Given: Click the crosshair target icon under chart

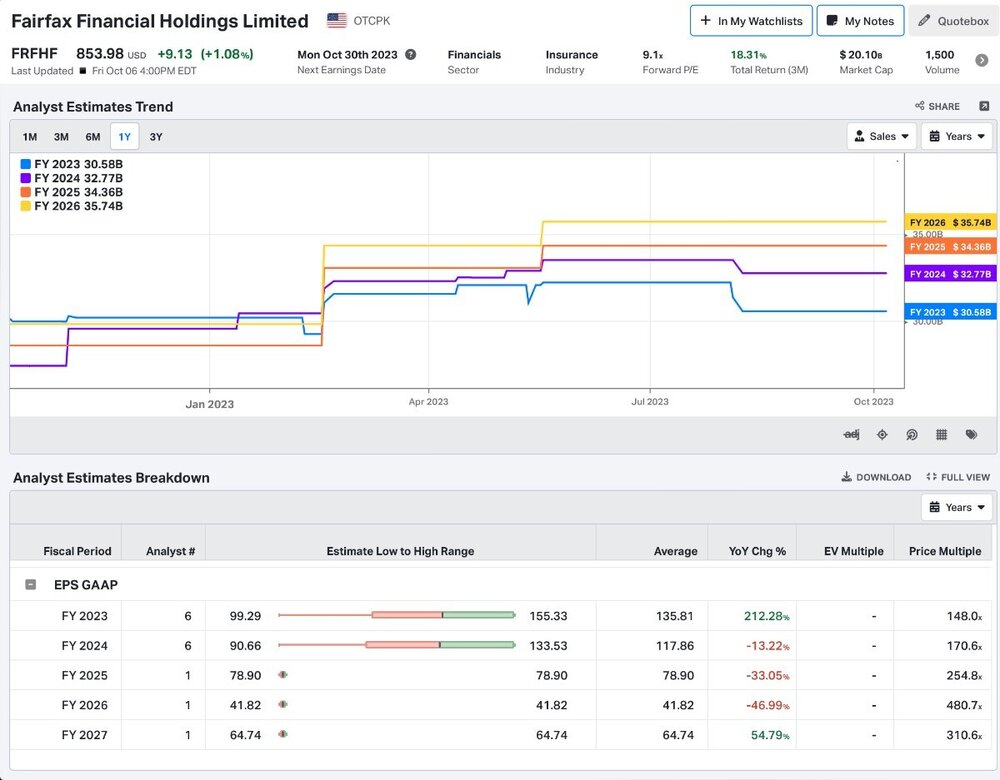Looking at the screenshot, I should [x=882, y=434].
